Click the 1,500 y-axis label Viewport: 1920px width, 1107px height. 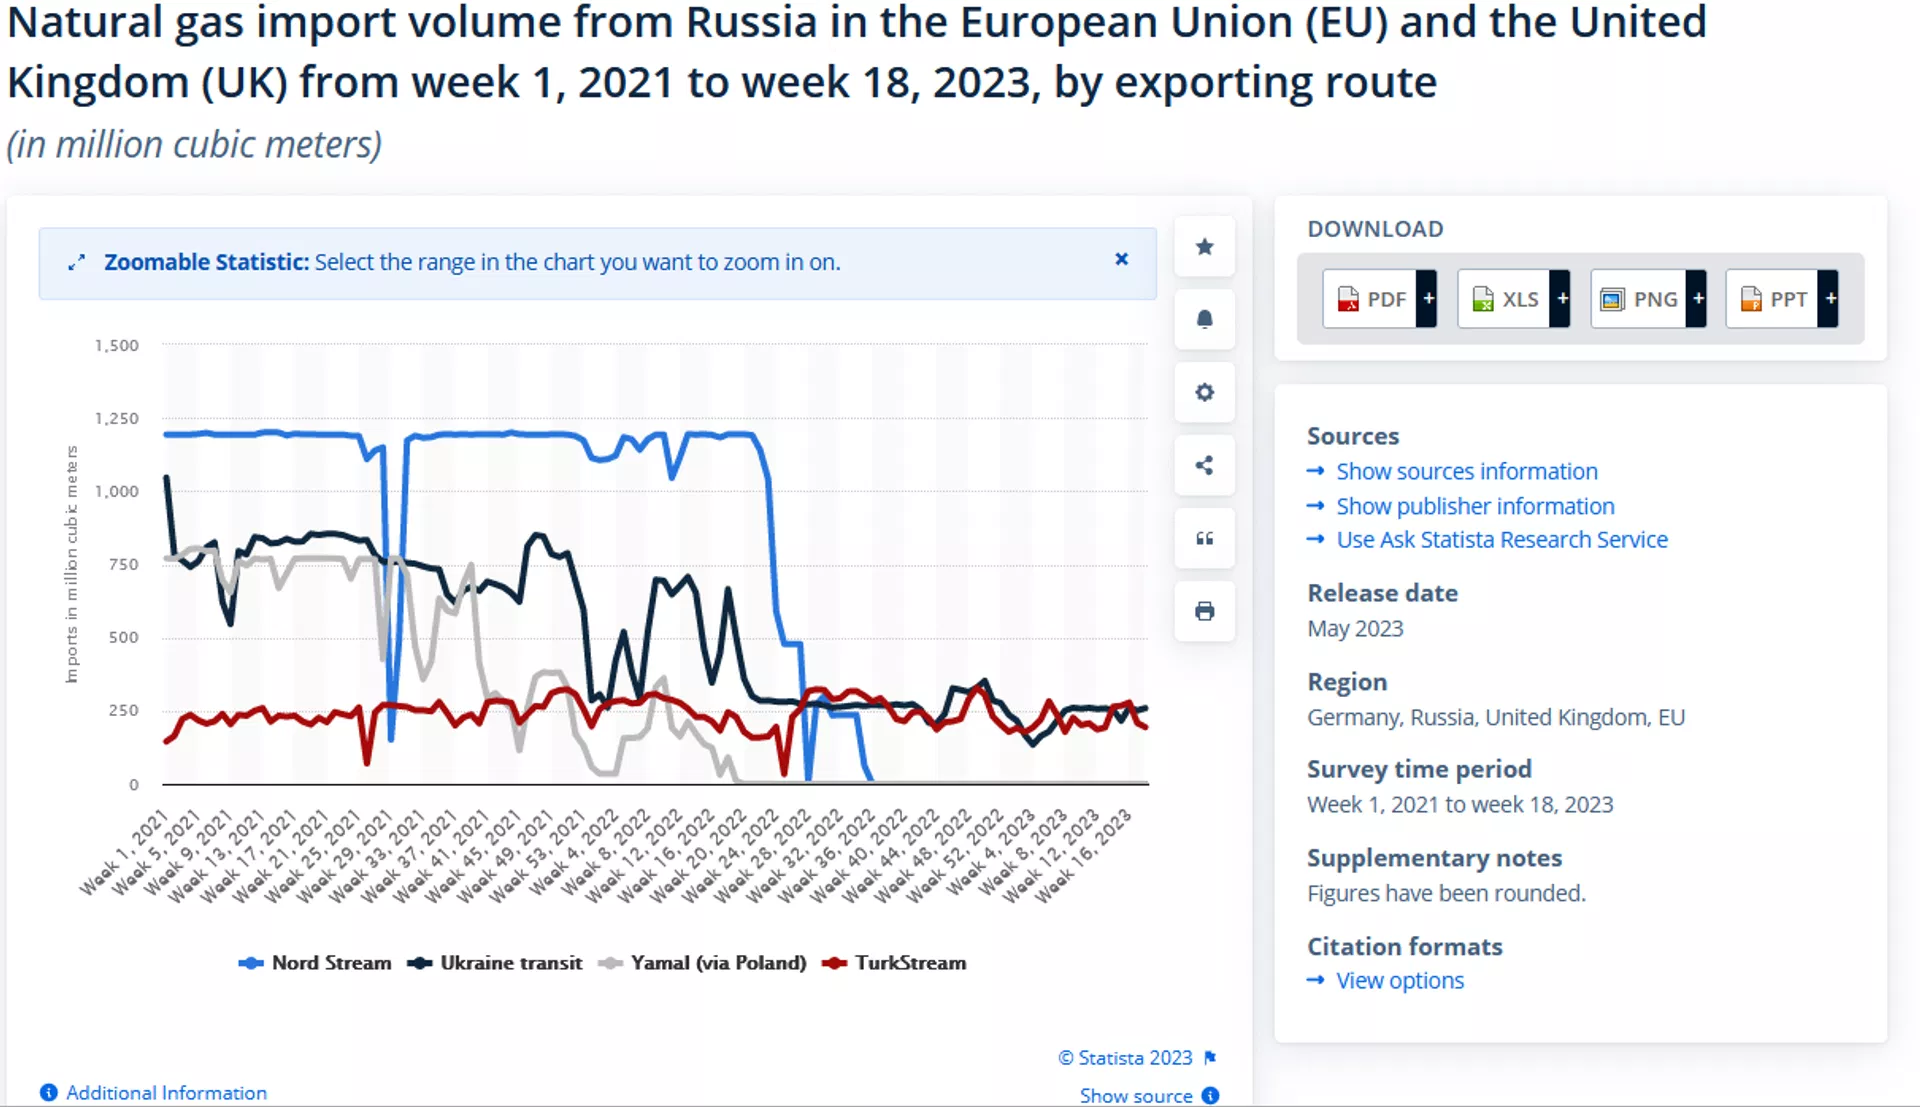[x=117, y=346]
